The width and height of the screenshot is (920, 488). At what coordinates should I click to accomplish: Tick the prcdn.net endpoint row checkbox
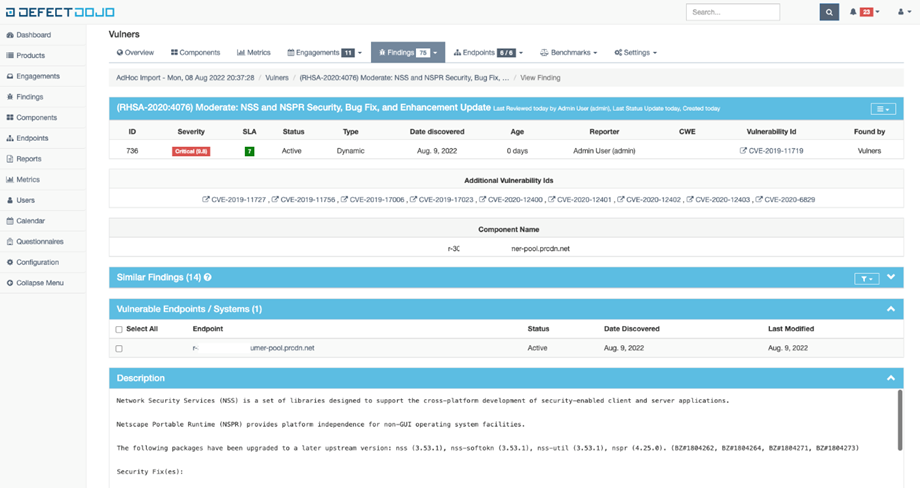pos(119,349)
